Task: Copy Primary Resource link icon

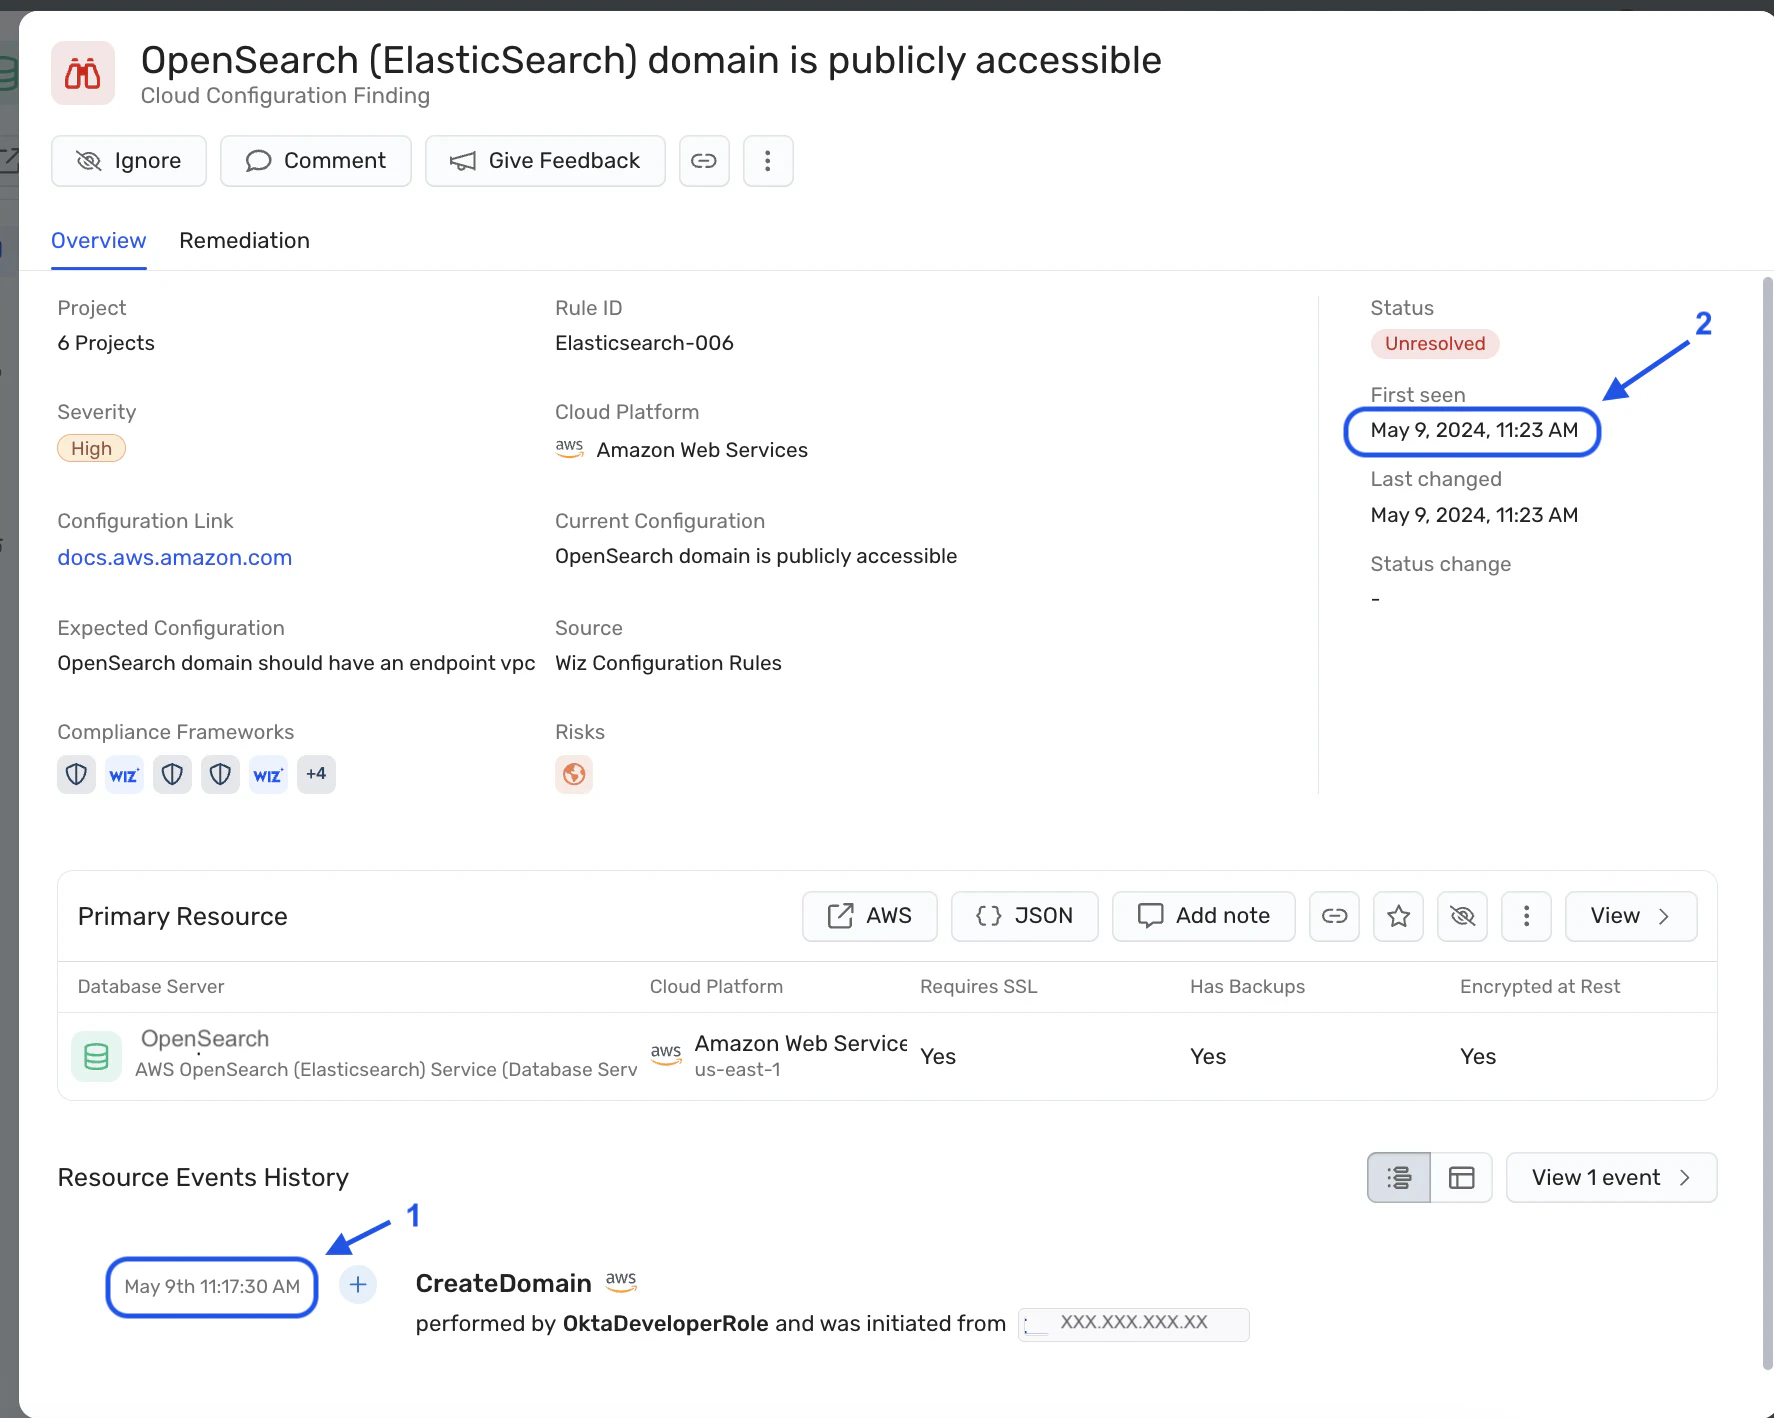Action: pos(1334,916)
